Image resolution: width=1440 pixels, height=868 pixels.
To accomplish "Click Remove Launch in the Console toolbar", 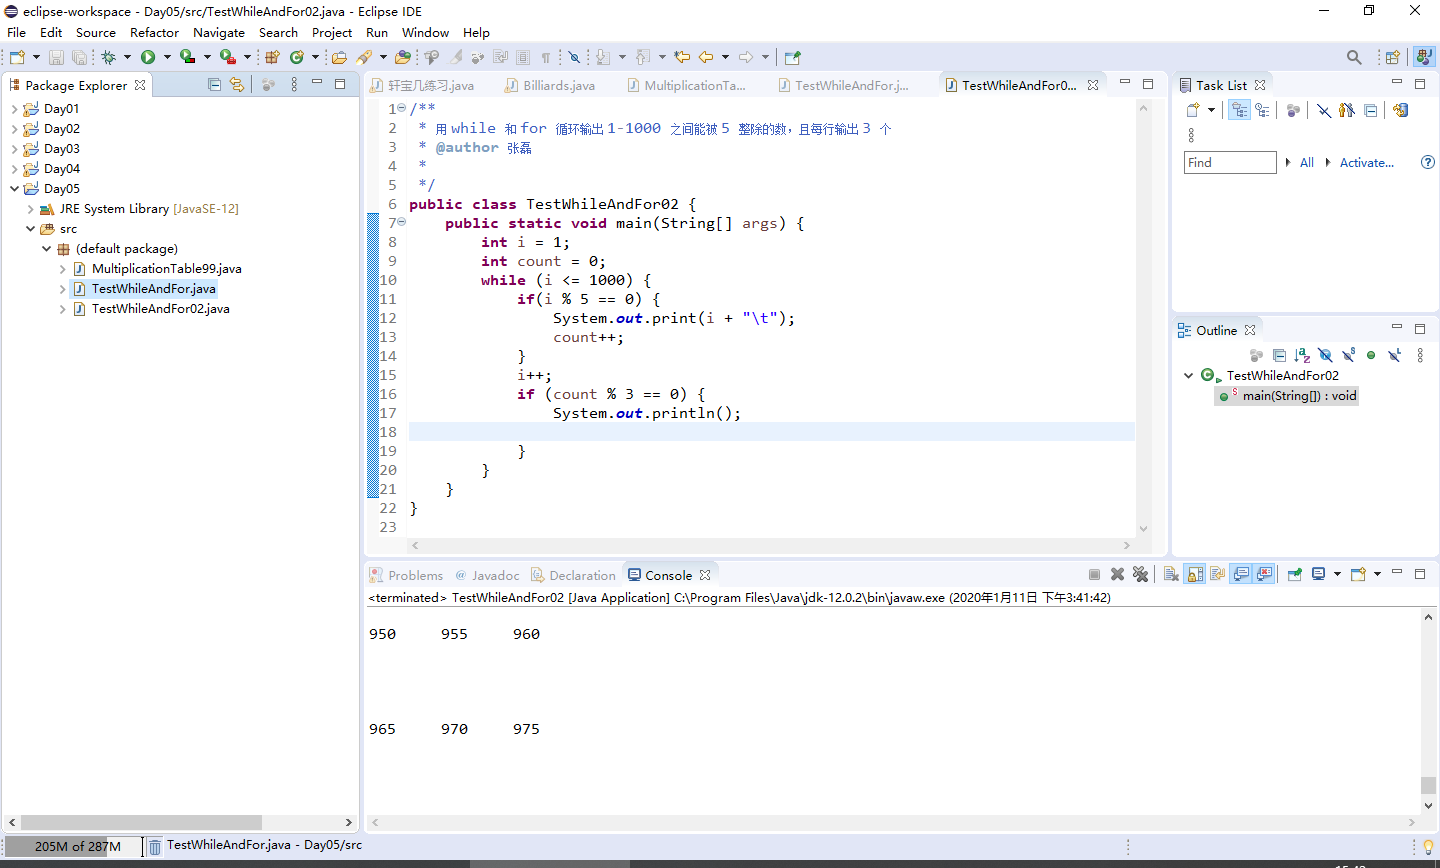I will pos(1117,574).
